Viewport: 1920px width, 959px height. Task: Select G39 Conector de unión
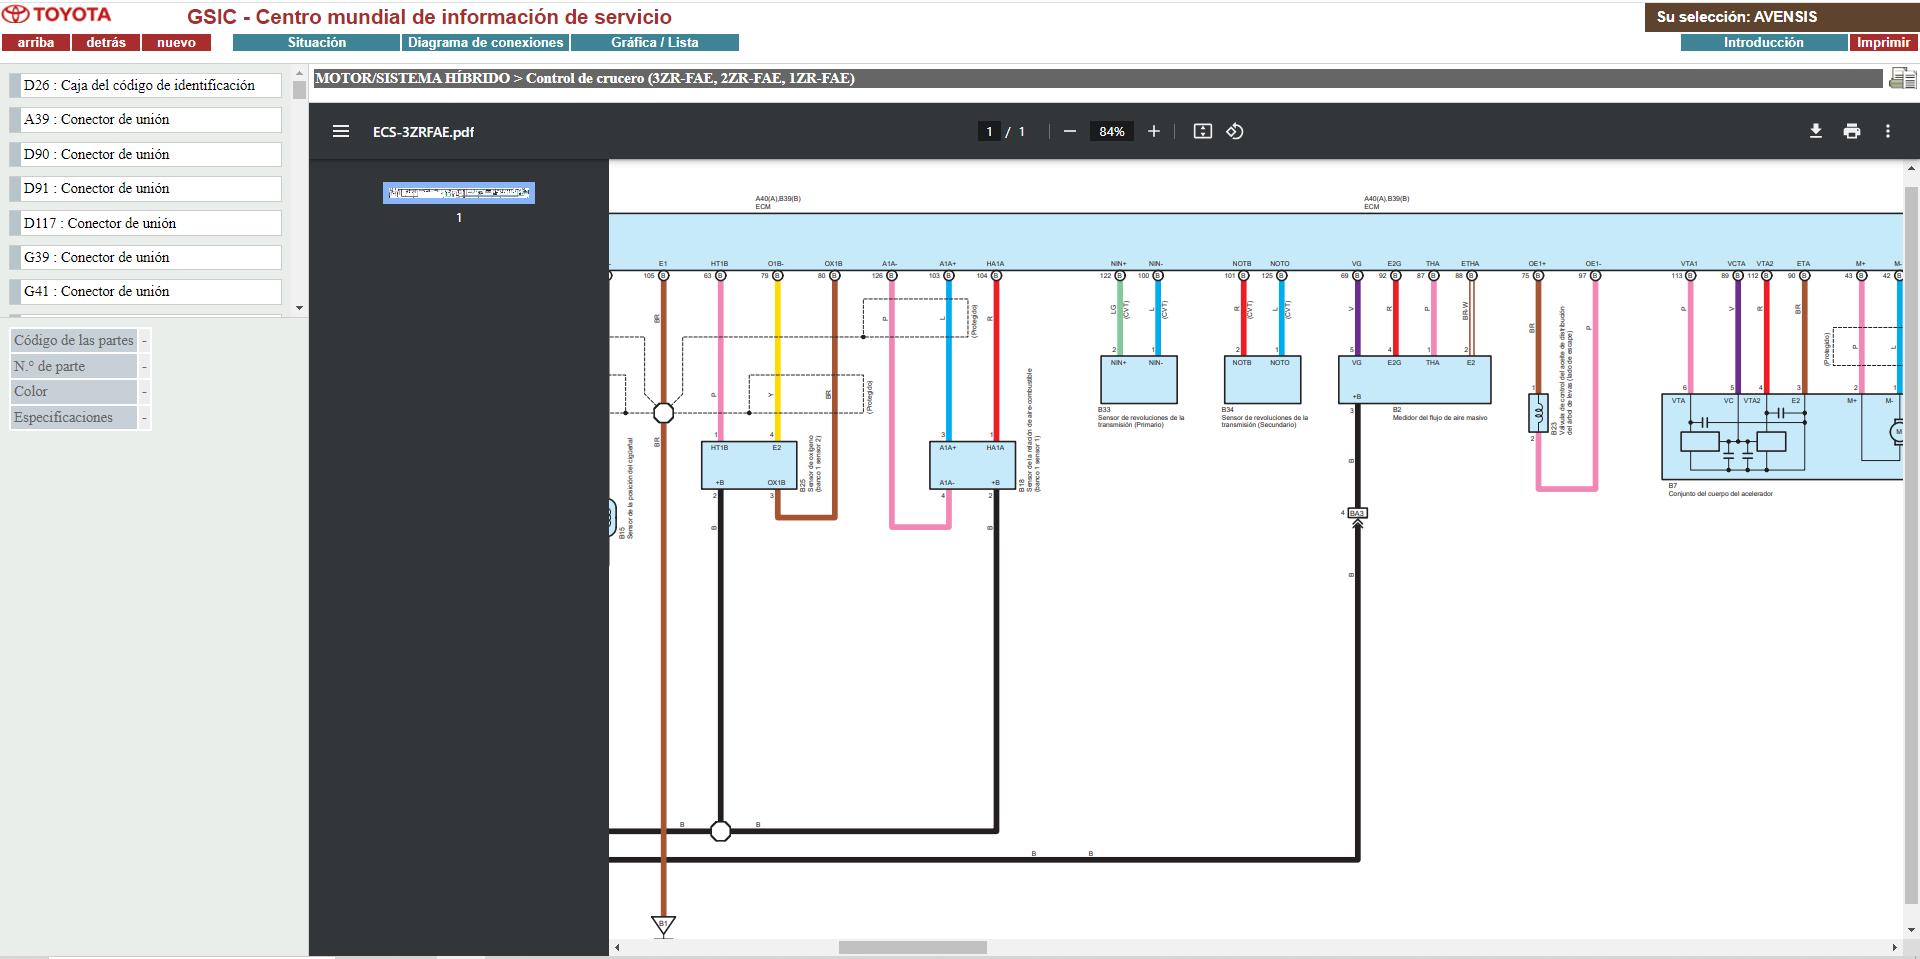[146, 258]
